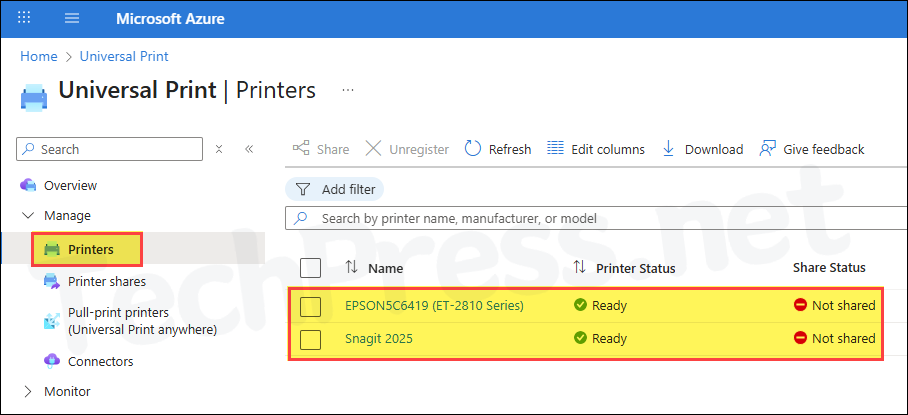Collapse the sidebar with double chevron
The height and width of the screenshot is (415, 908).
(249, 149)
